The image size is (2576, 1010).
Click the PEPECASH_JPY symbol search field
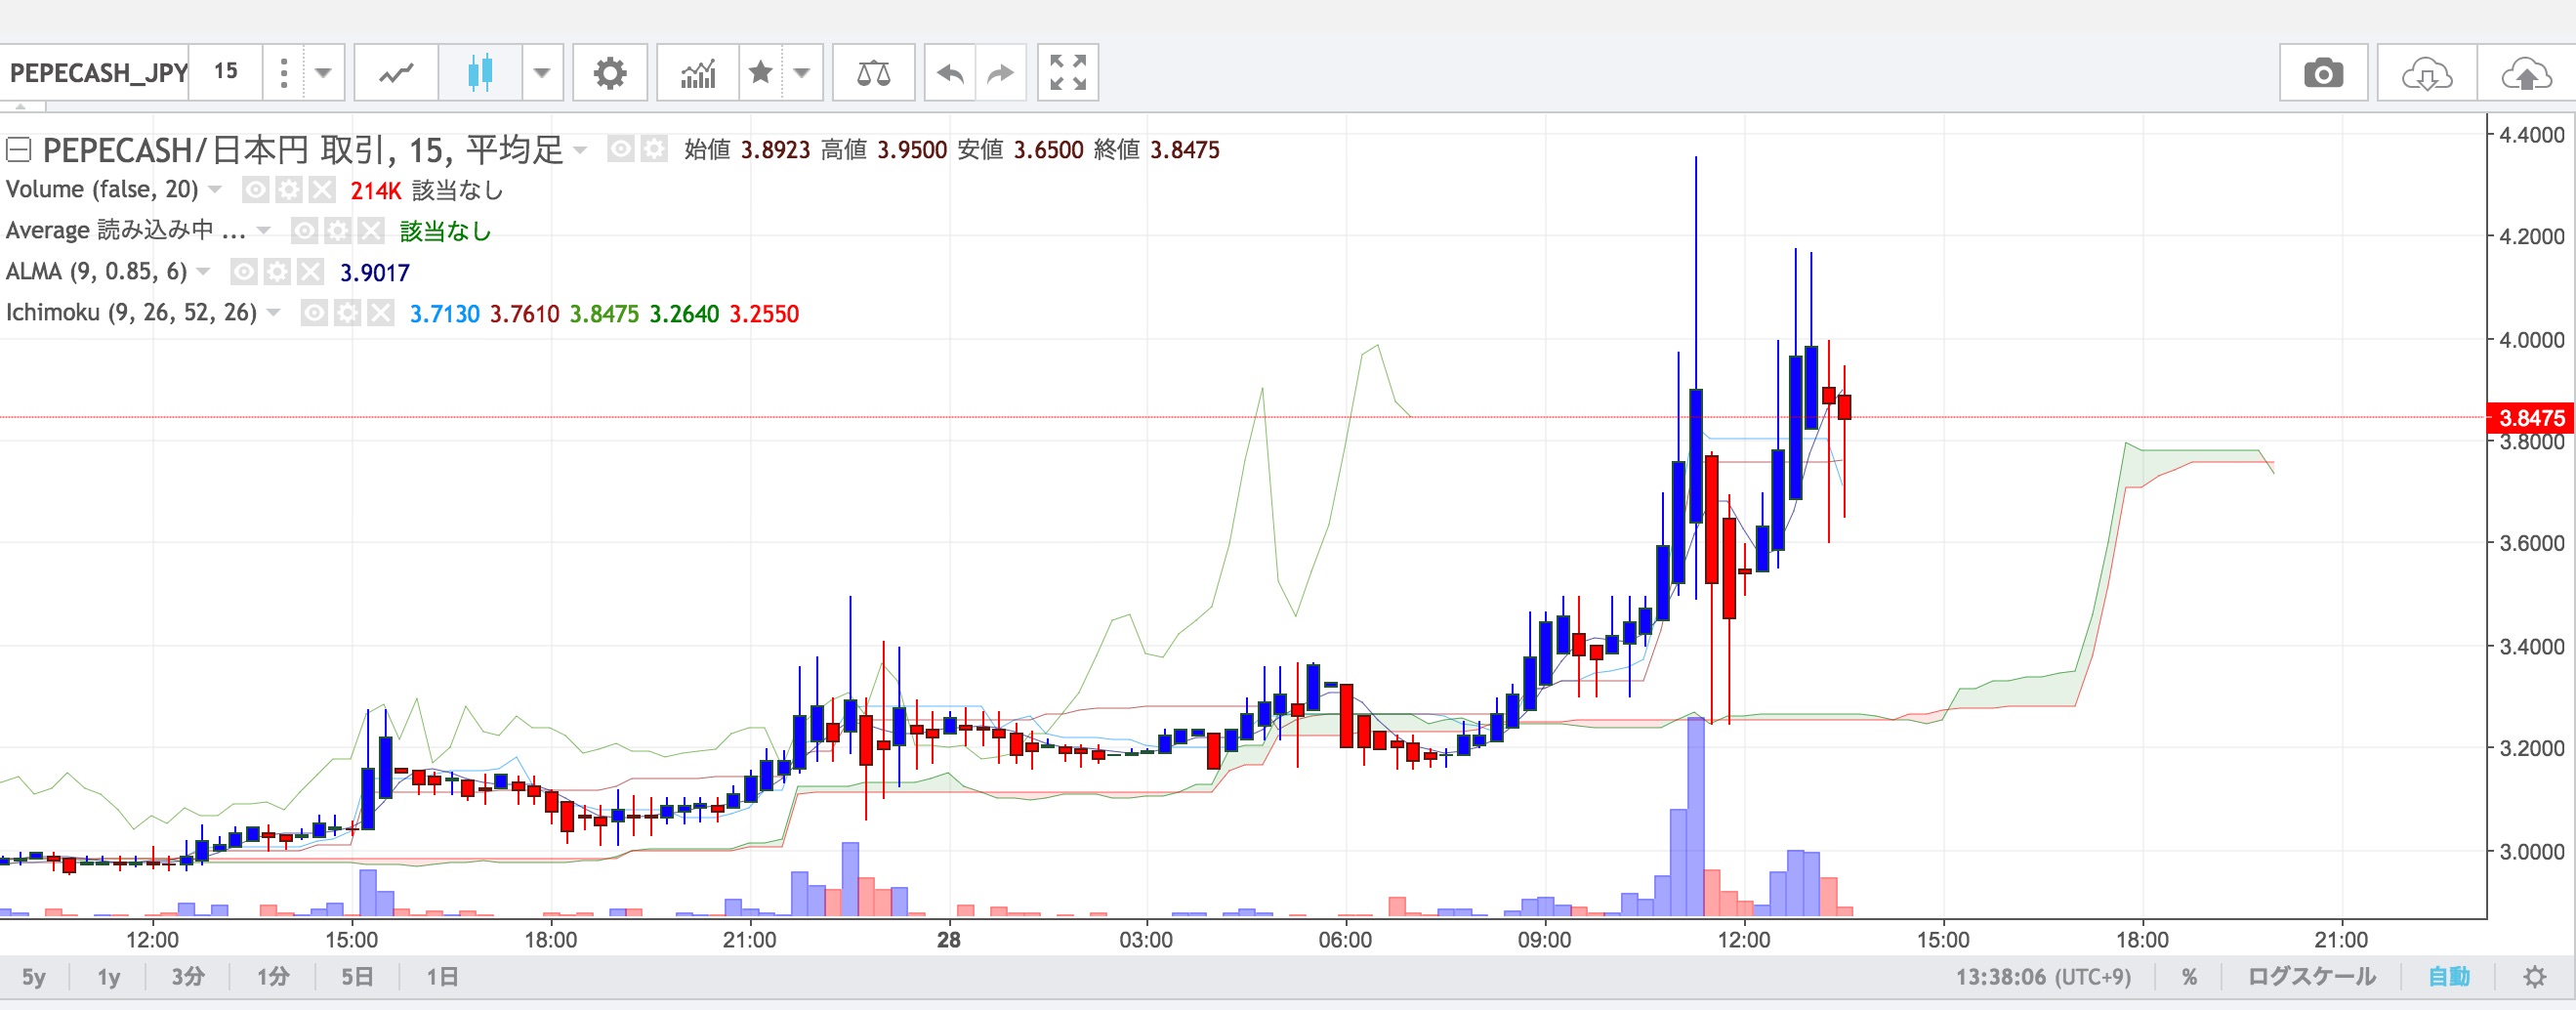coord(97,73)
